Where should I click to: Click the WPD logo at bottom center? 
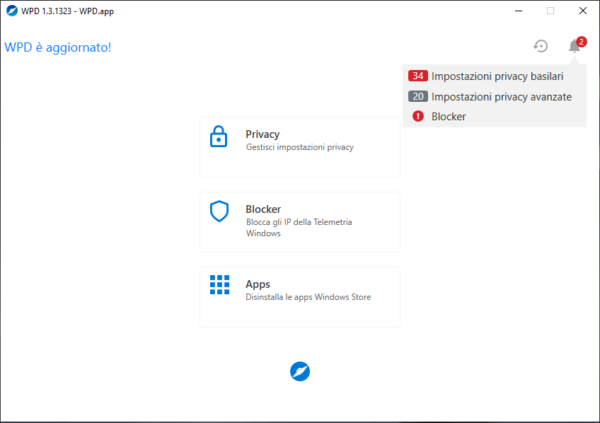pos(300,371)
